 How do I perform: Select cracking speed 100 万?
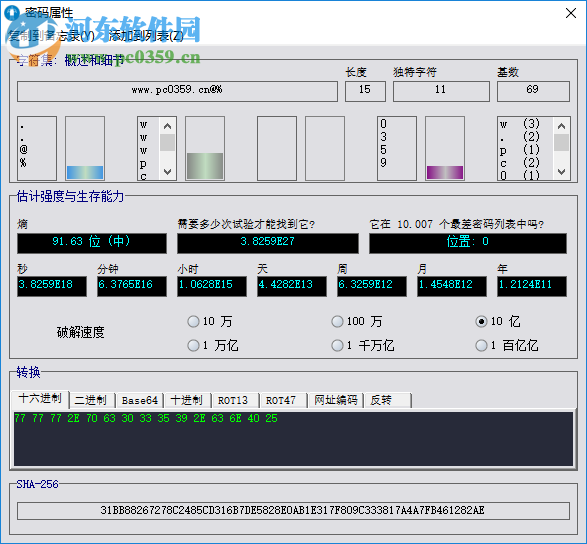click(x=357, y=321)
